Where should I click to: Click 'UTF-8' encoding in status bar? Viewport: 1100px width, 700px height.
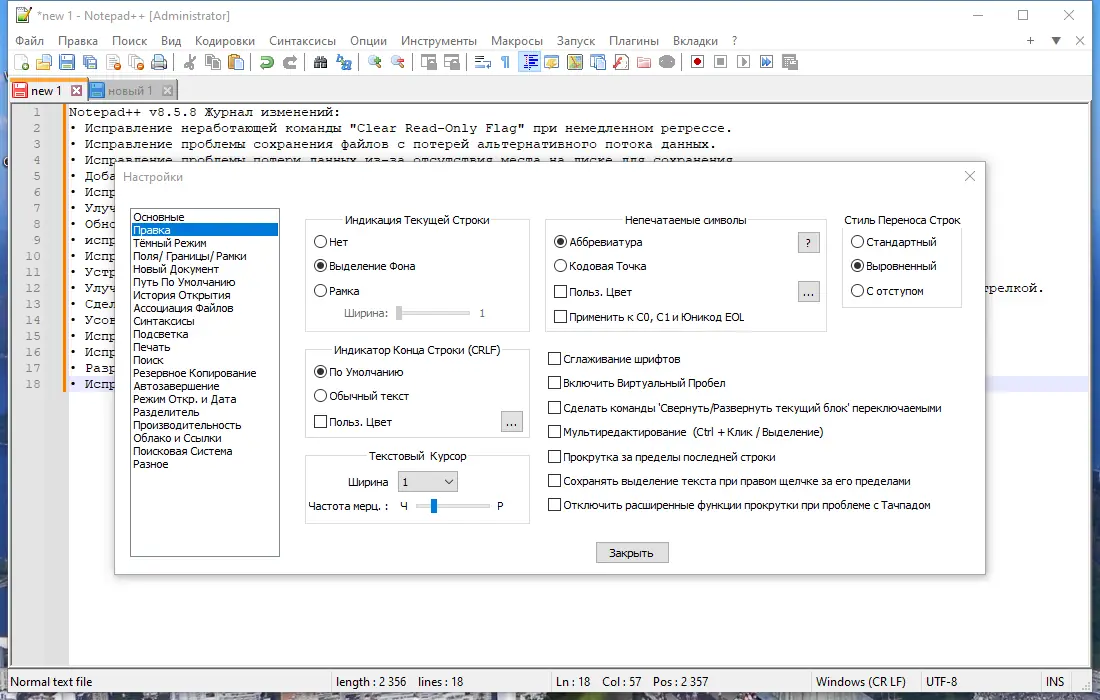(x=941, y=682)
